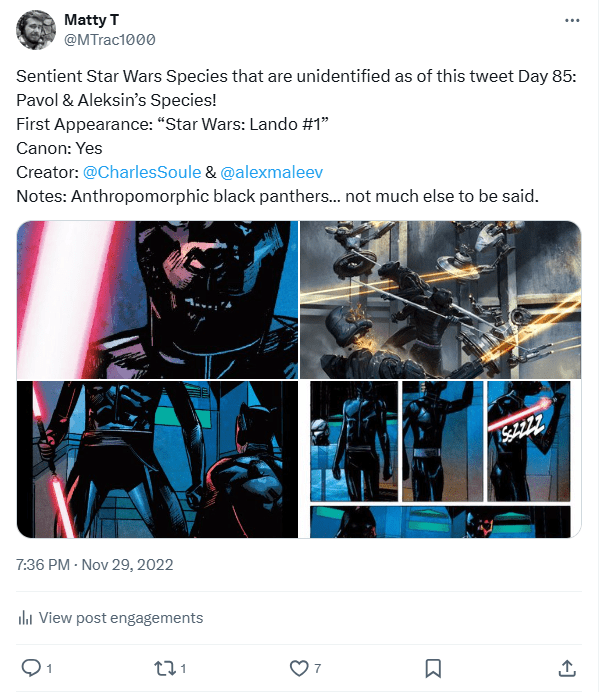The image size is (602, 692).
Task: Click "View post engagements" text
Action: tap(120, 618)
